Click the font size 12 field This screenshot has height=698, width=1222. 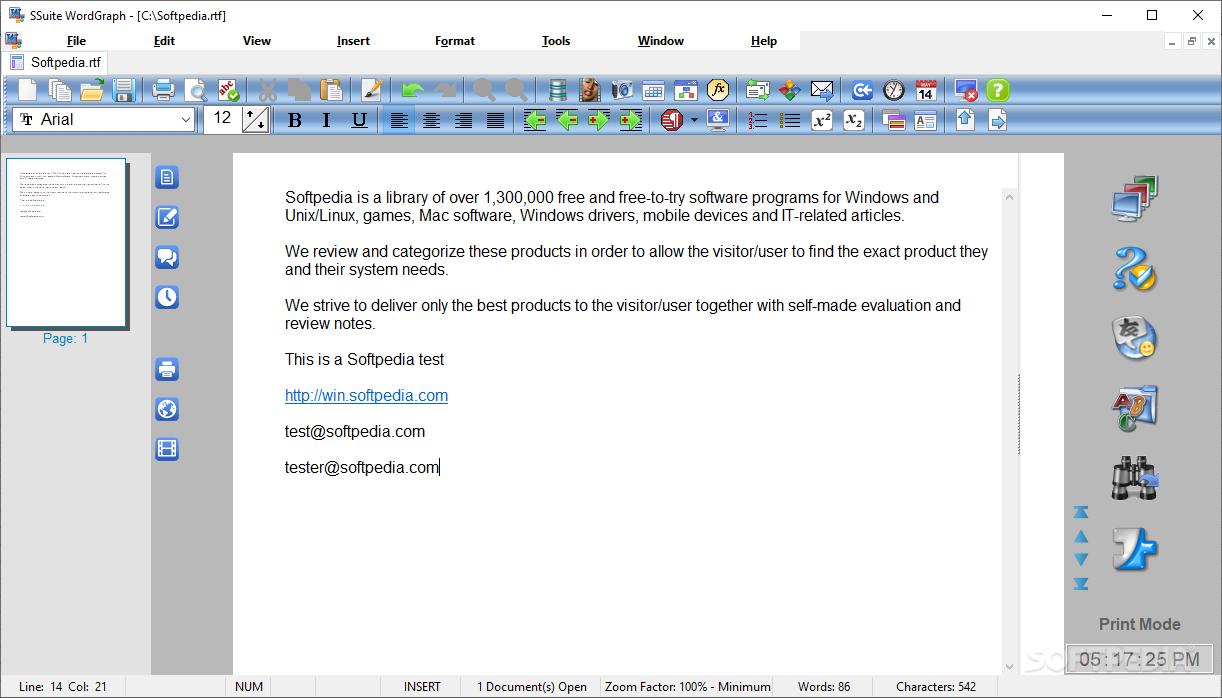pos(223,119)
